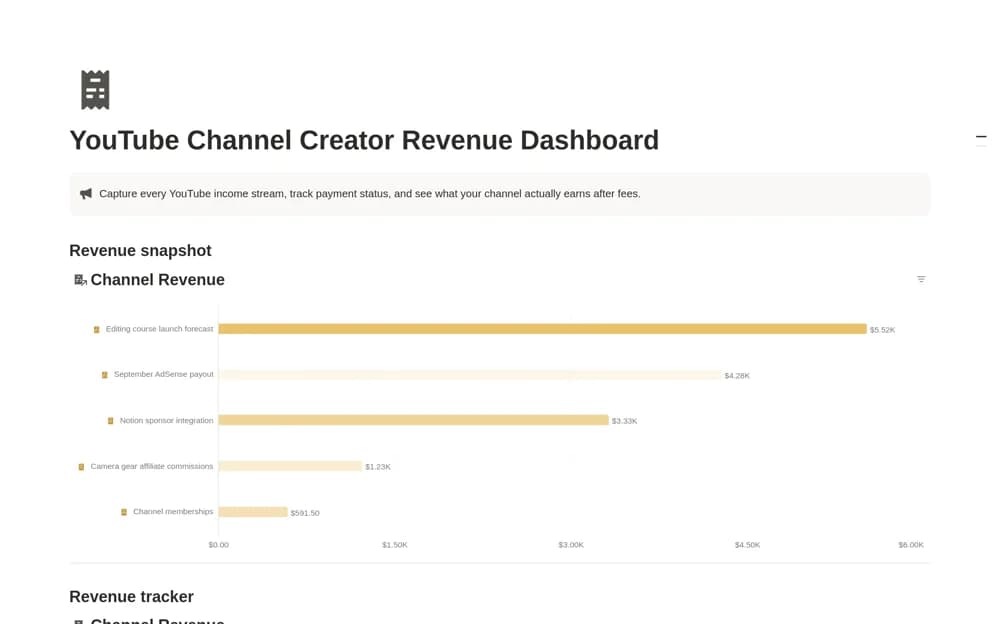The width and height of the screenshot is (1000, 624).
Task: Click the megaphone icon in the callout
Action: click(x=85, y=193)
